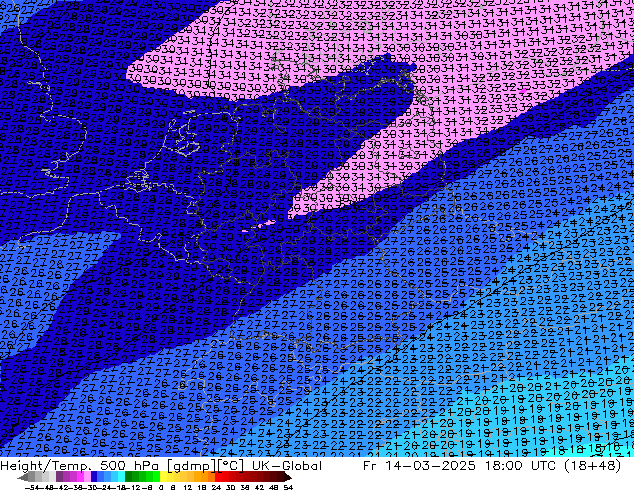The height and width of the screenshot is (490, 634).
Task: Click the '(18+48)' forecast offset text
Action: 591,466
